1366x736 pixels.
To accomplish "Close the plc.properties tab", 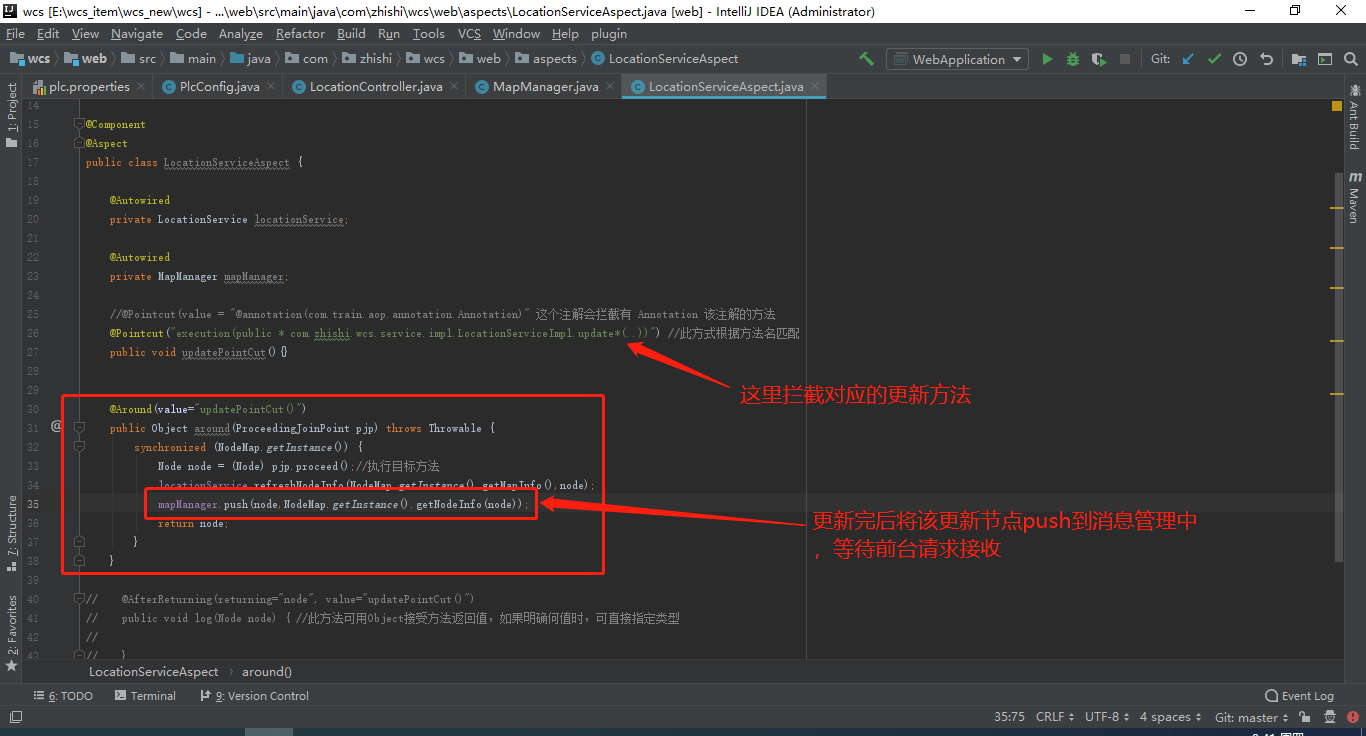I will pos(142,87).
